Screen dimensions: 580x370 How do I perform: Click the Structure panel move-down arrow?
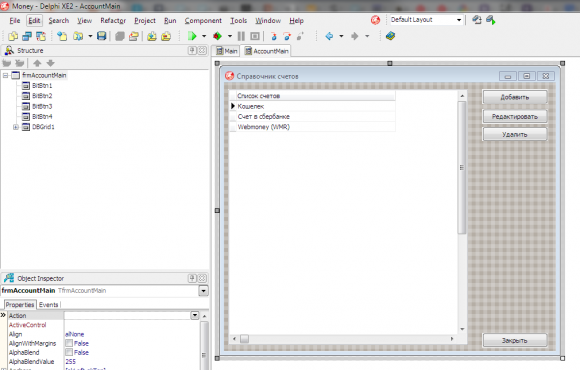pyautogui.click(x=51, y=63)
